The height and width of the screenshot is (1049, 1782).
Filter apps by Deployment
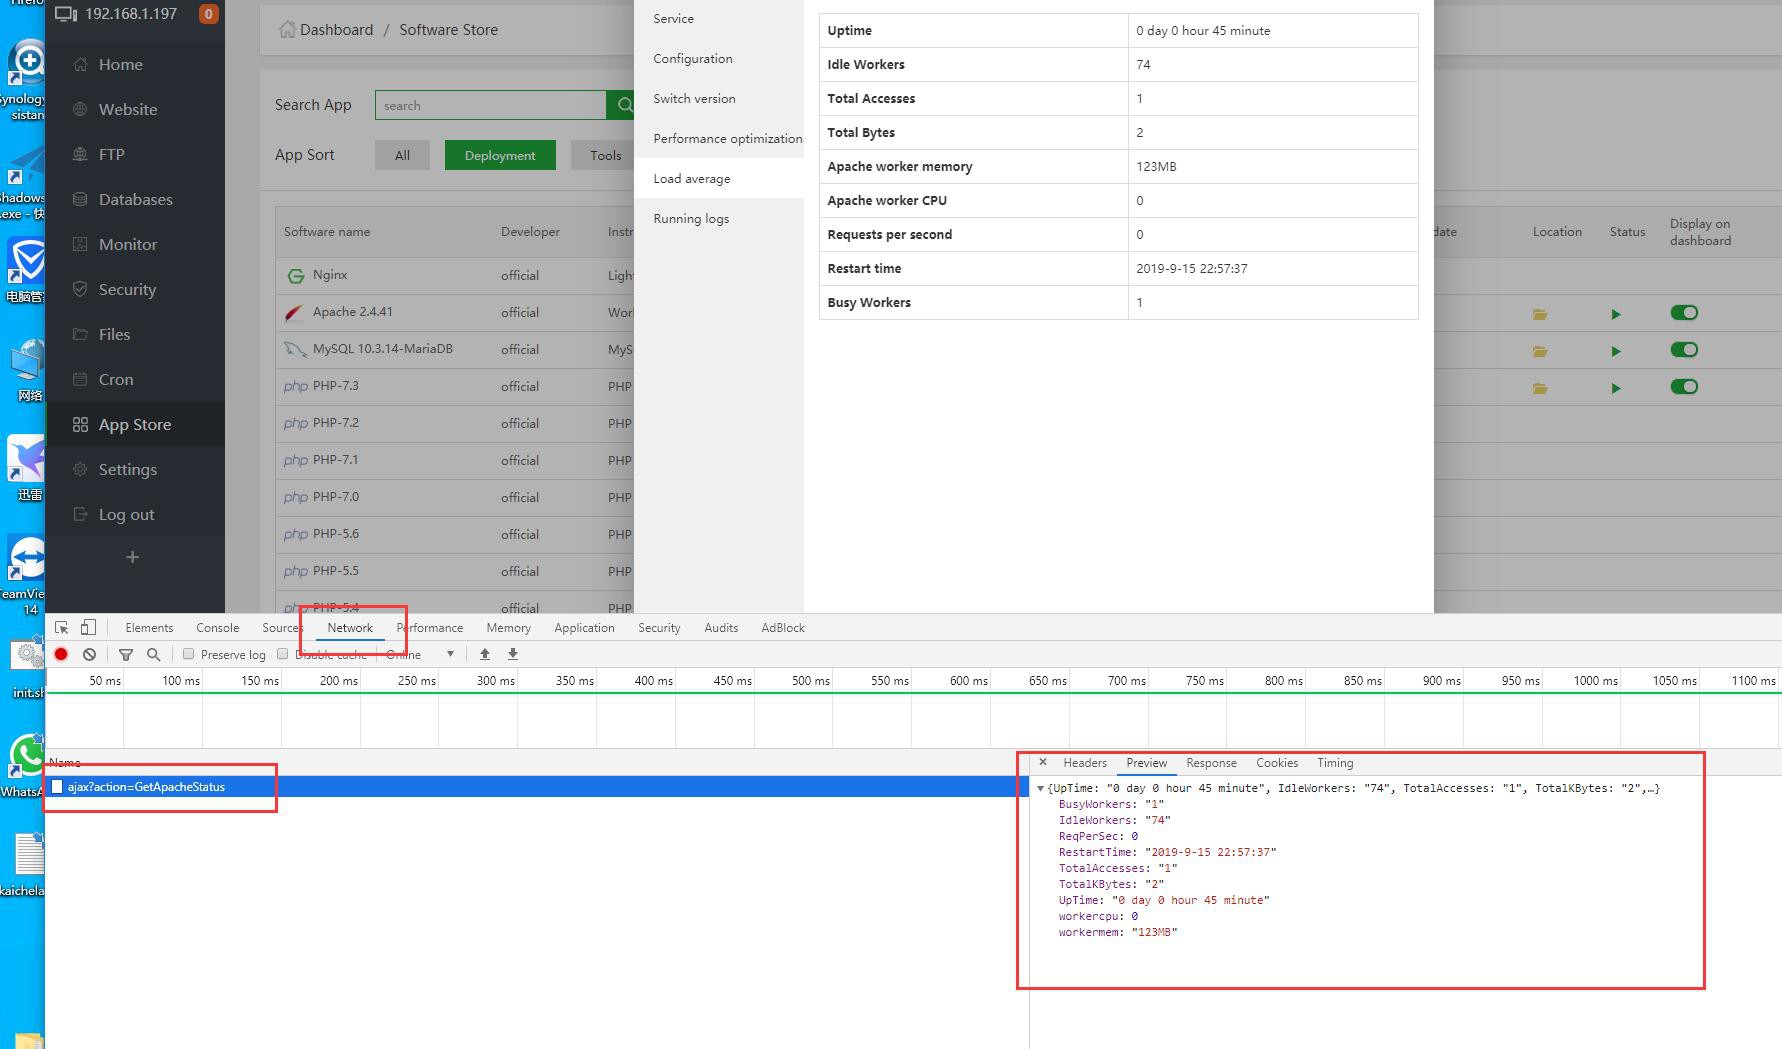point(500,155)
